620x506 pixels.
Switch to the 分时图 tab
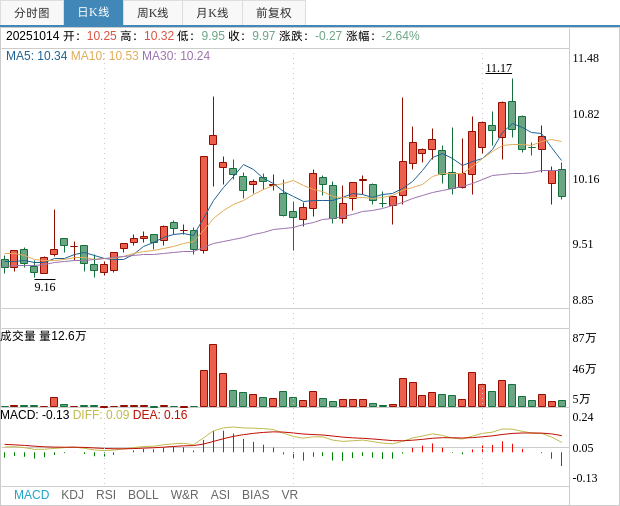32,13
